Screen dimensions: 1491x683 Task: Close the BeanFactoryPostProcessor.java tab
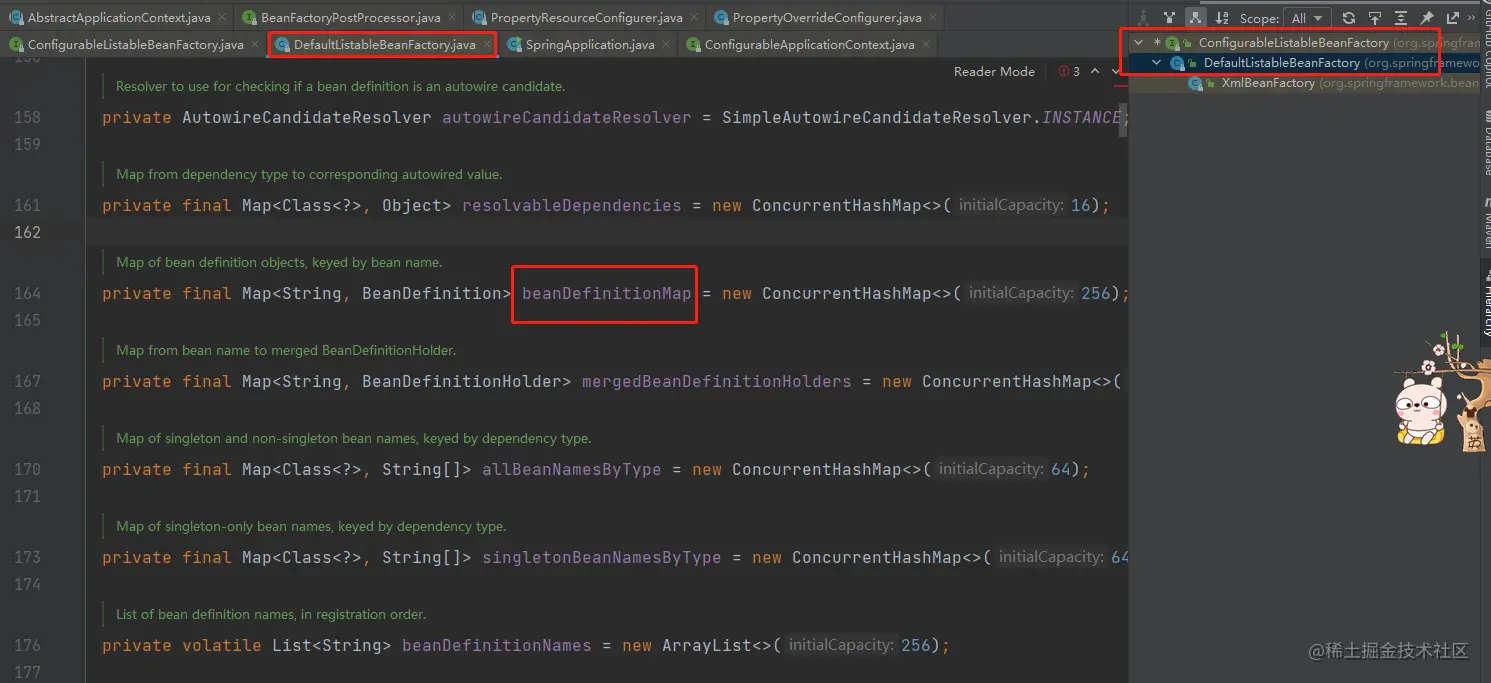coord(451,18)
